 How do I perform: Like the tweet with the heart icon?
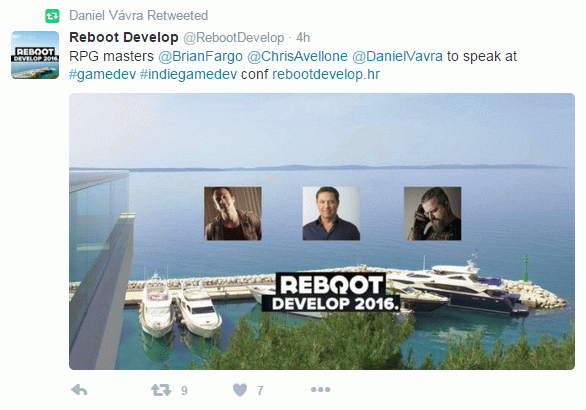click(240, 390)
